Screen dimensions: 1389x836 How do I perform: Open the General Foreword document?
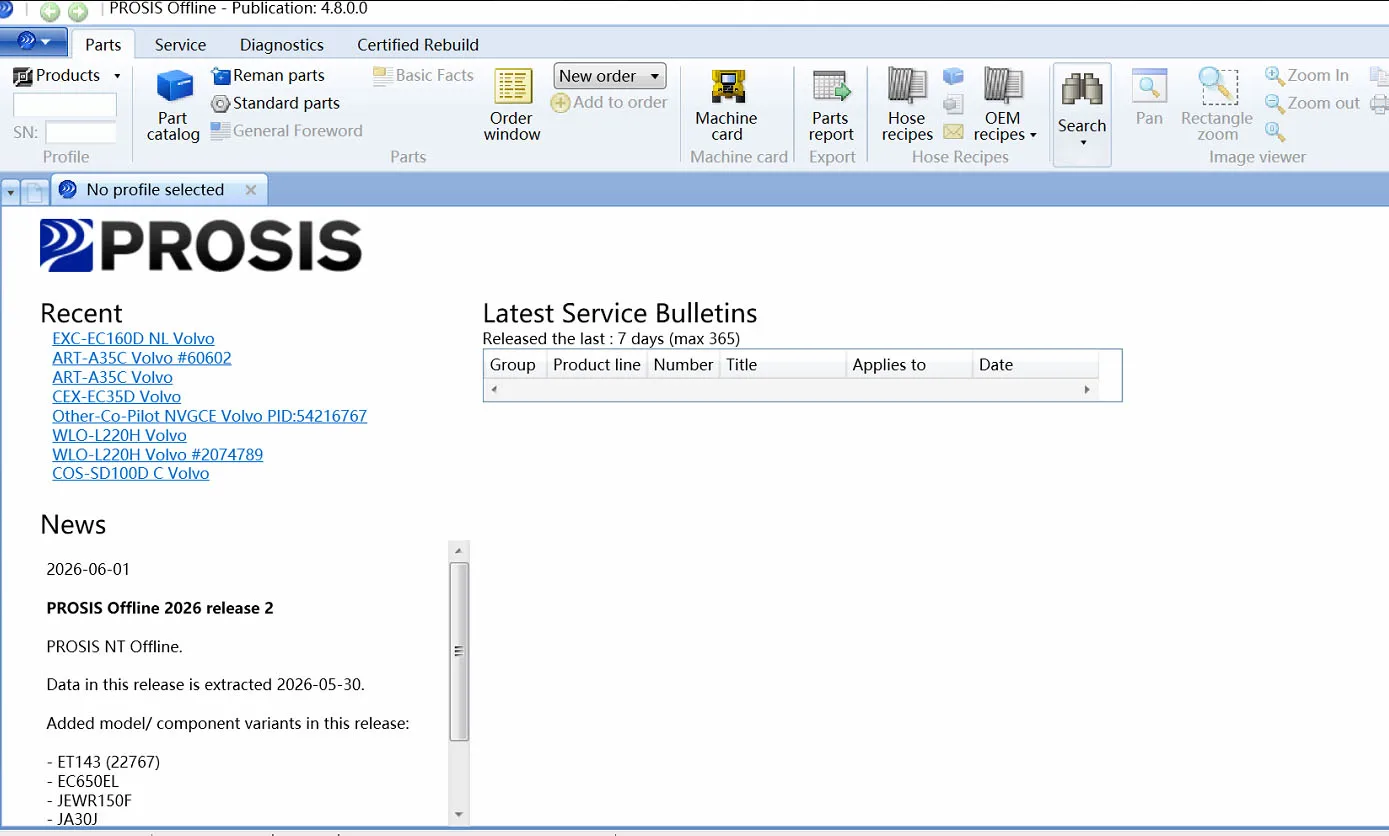[286, 131]
